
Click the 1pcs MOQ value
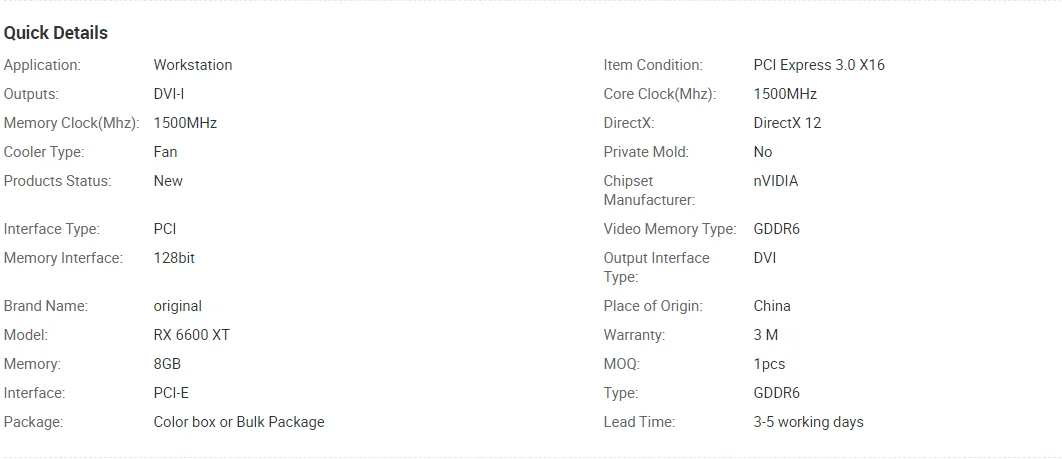769,364
